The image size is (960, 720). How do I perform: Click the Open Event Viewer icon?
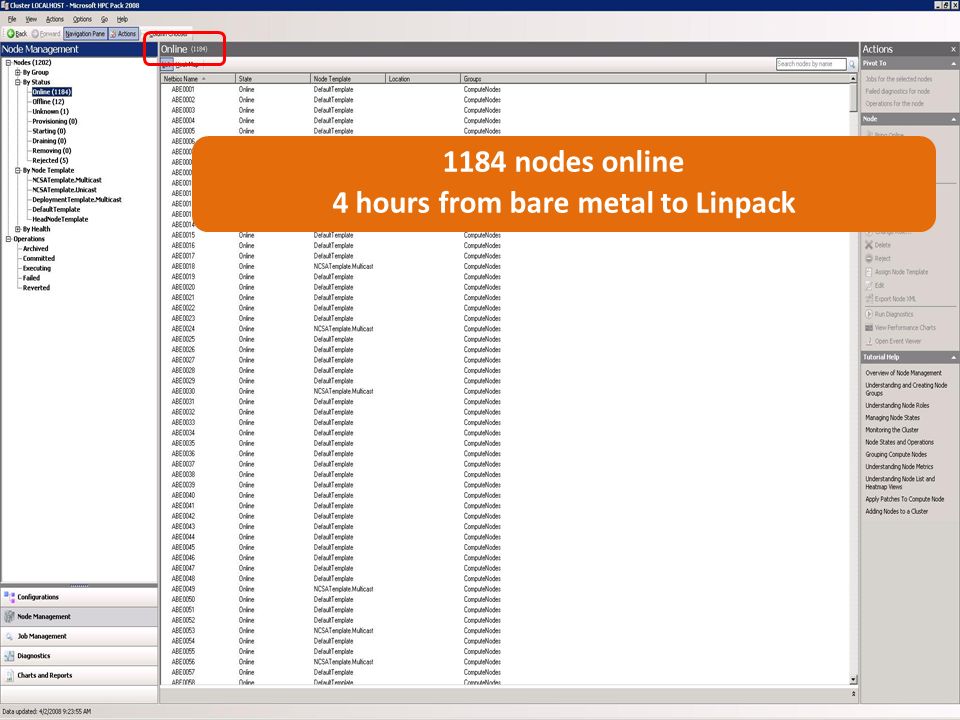tap(869, 341)
